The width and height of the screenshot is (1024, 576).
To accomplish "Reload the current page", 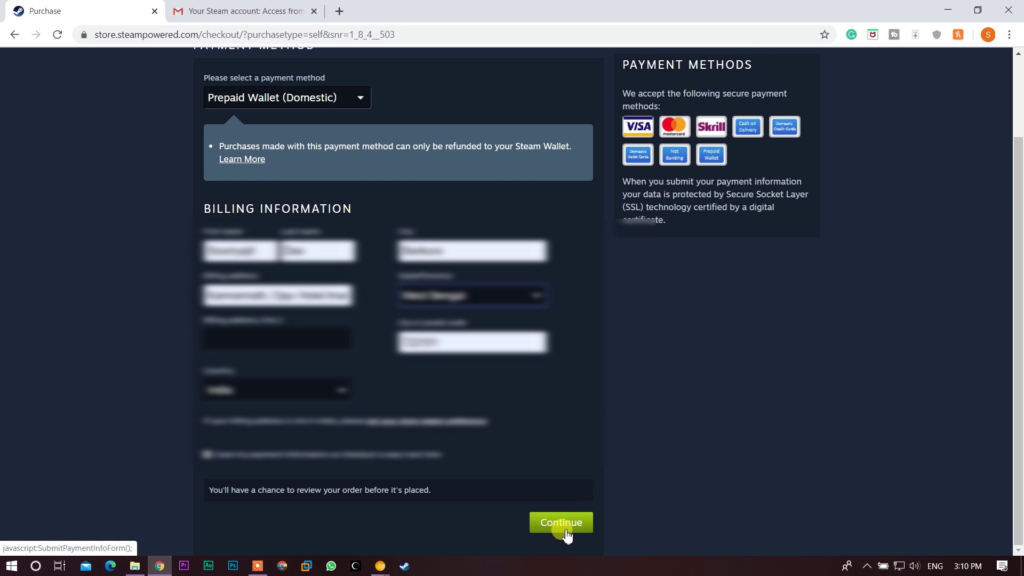I will [x=57, y=35].
